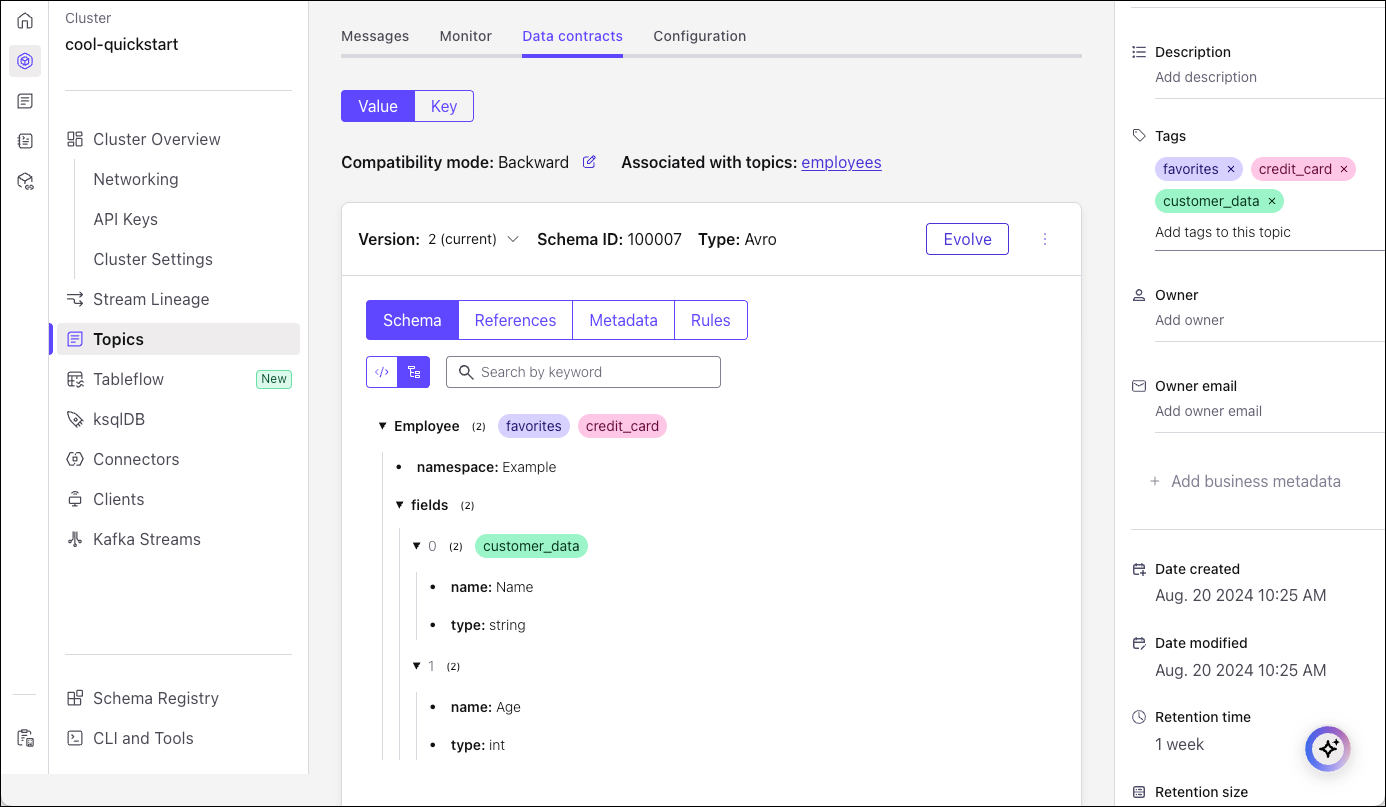The width and height of the screenshot is (1386, 807).
Task: Switch to the Configuration tab
Action: coord(699,36)
